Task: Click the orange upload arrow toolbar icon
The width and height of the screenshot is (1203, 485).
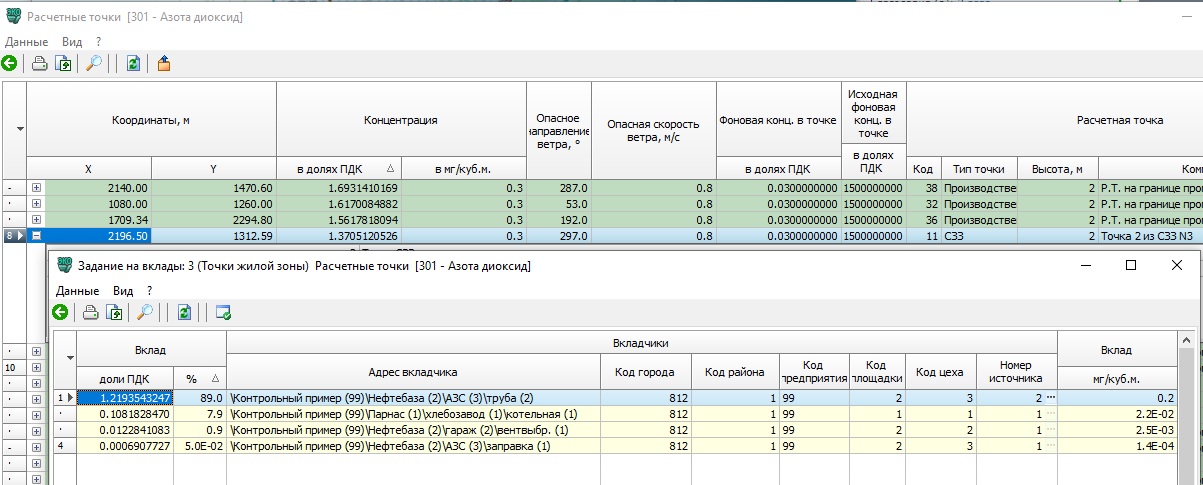Action: click(163, 64)
